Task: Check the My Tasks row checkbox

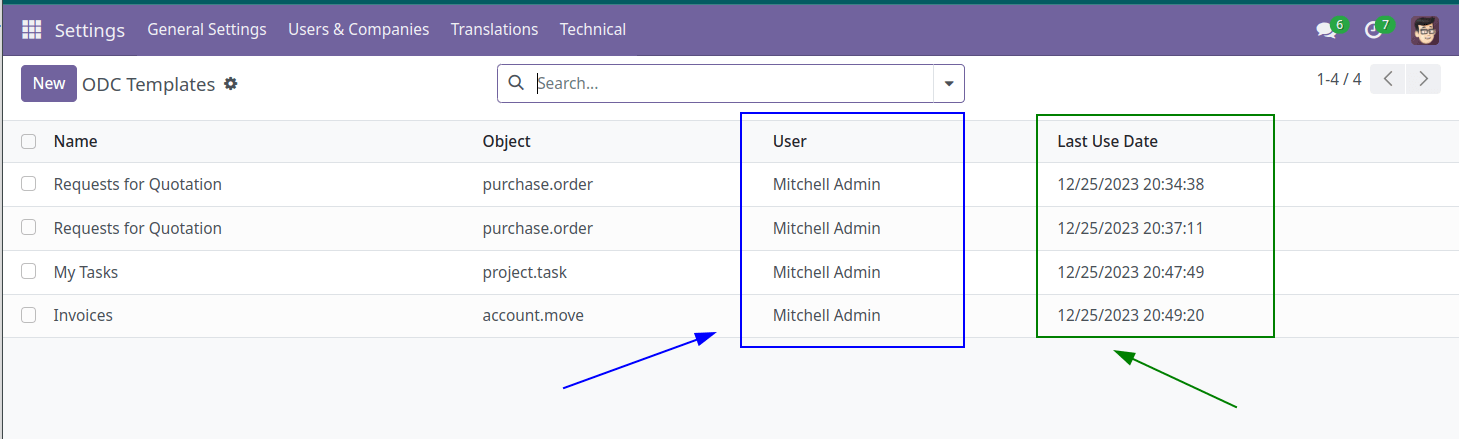Action: pyautogui.click(x=29, y=272)
